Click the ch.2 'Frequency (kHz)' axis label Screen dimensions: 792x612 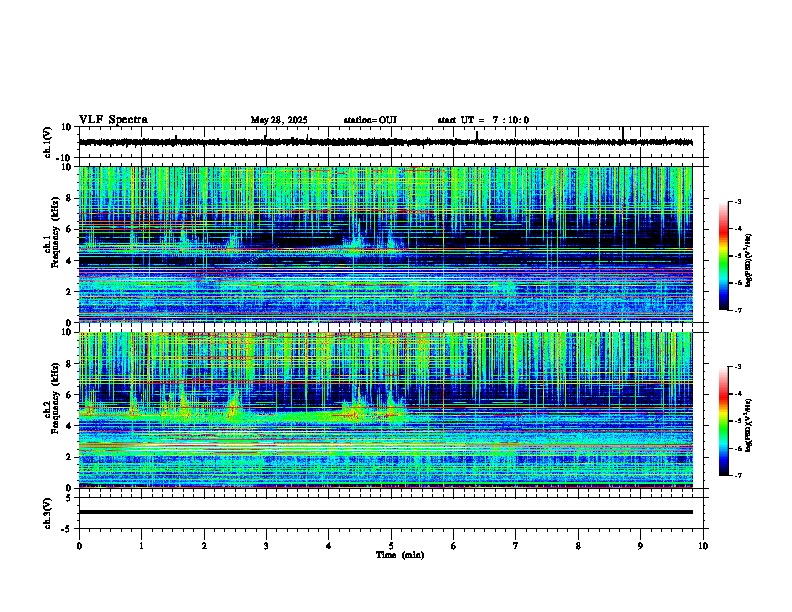[56, 398]
